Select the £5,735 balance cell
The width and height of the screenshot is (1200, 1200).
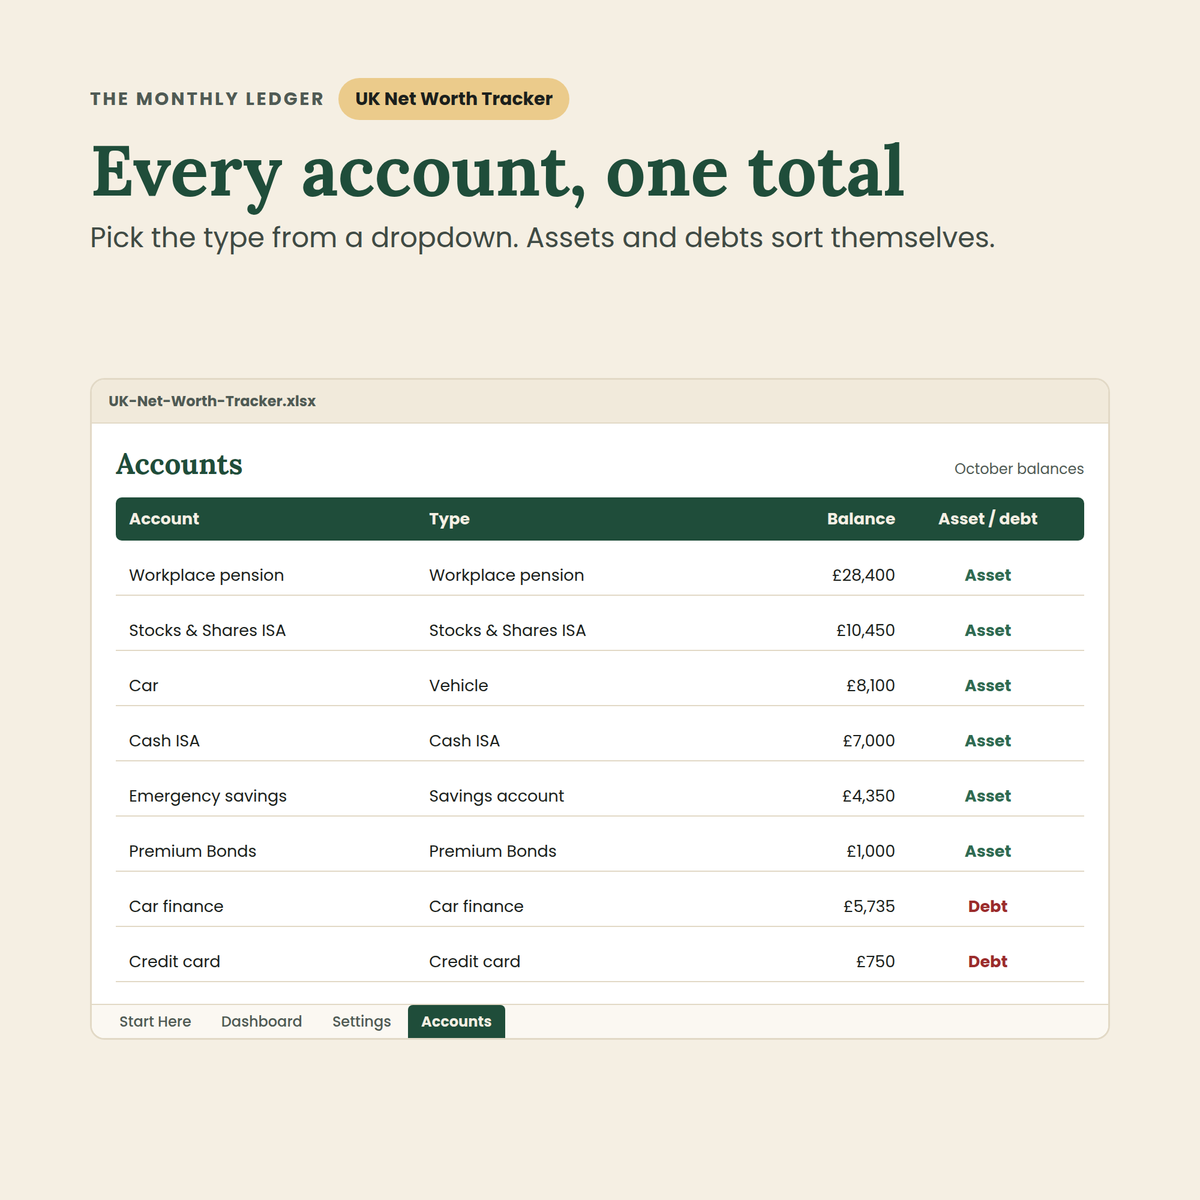[869, 906]
